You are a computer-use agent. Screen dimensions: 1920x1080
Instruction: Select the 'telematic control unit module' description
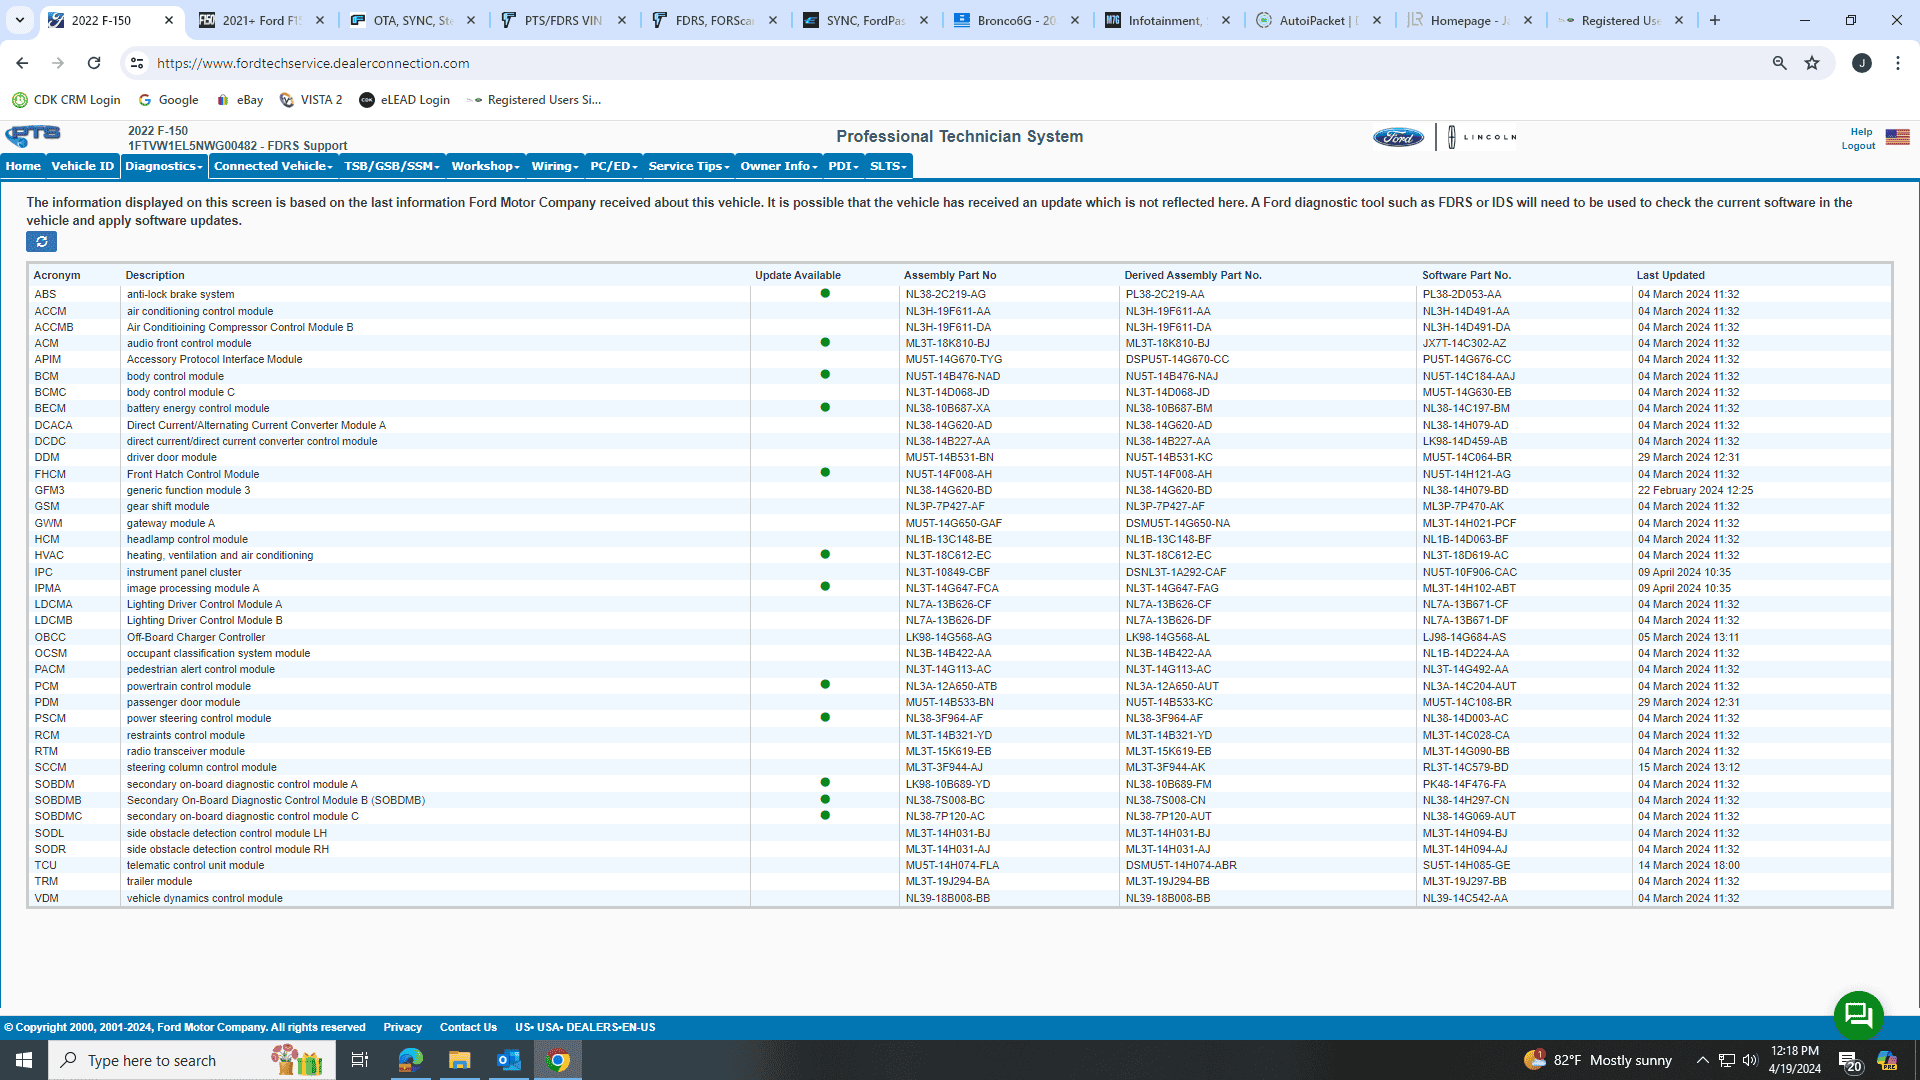[x=195, y=866]
